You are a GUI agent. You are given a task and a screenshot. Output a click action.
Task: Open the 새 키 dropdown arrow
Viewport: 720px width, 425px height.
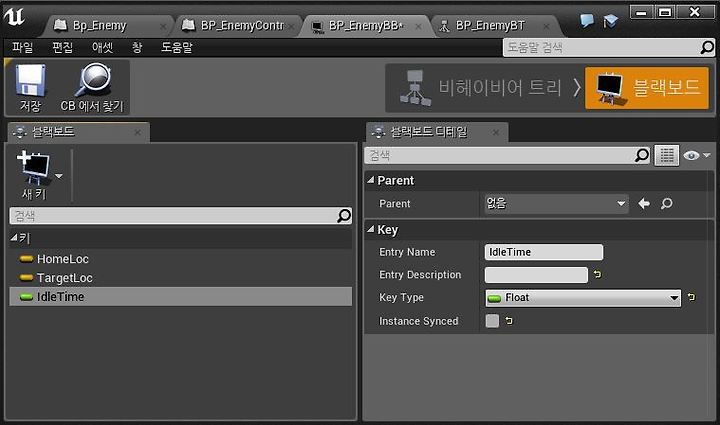(59, 176)
